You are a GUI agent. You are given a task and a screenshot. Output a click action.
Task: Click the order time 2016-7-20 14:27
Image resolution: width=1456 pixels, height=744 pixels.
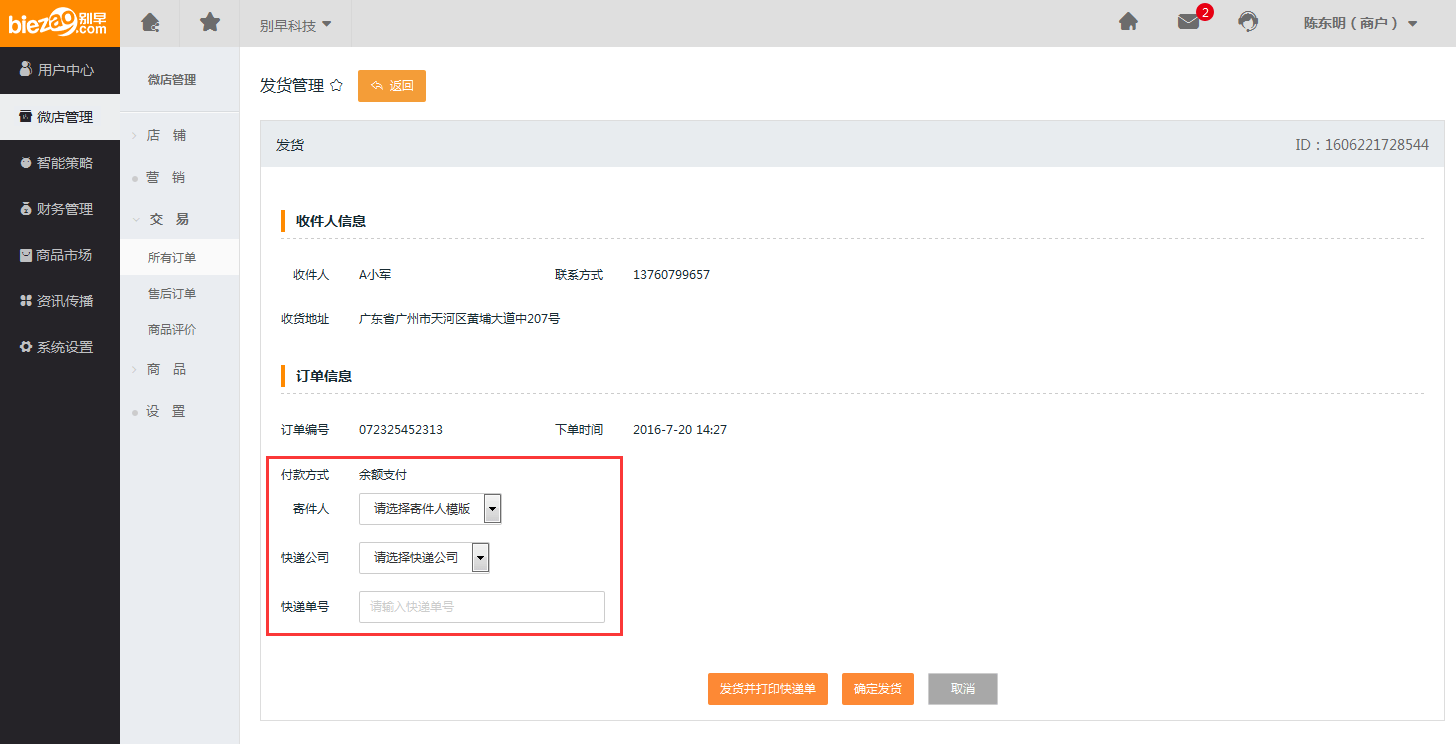point(680,430)
